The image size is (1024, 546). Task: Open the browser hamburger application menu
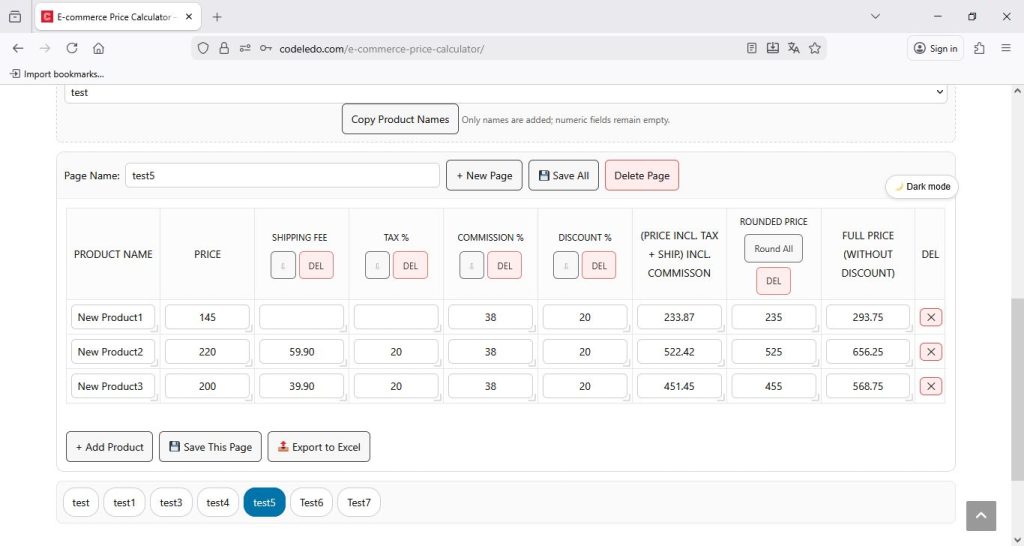pyautogui.click(x=1005, y=48)
